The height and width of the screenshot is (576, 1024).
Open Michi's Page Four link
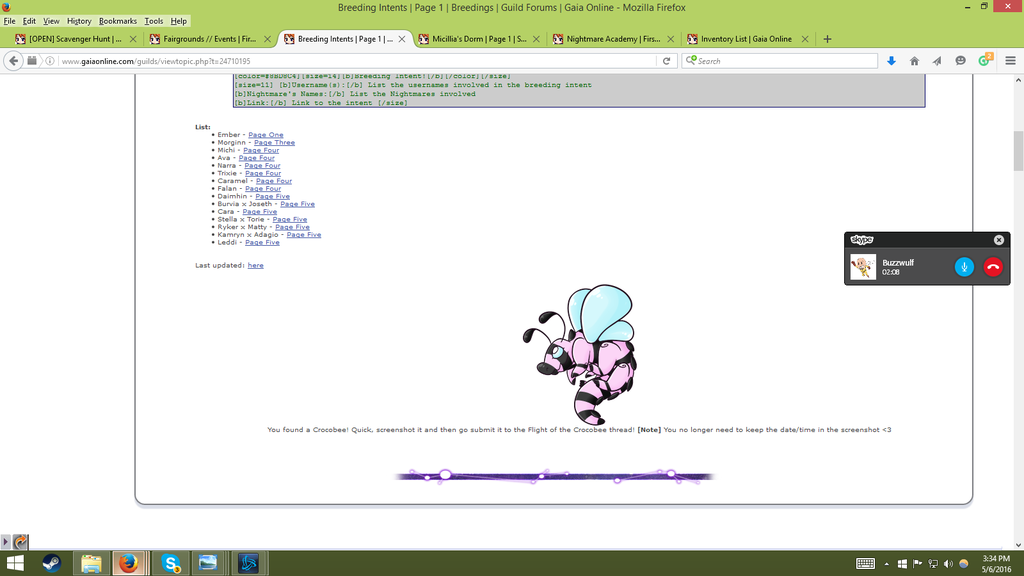pyautogui.click(x=261, y=150)
